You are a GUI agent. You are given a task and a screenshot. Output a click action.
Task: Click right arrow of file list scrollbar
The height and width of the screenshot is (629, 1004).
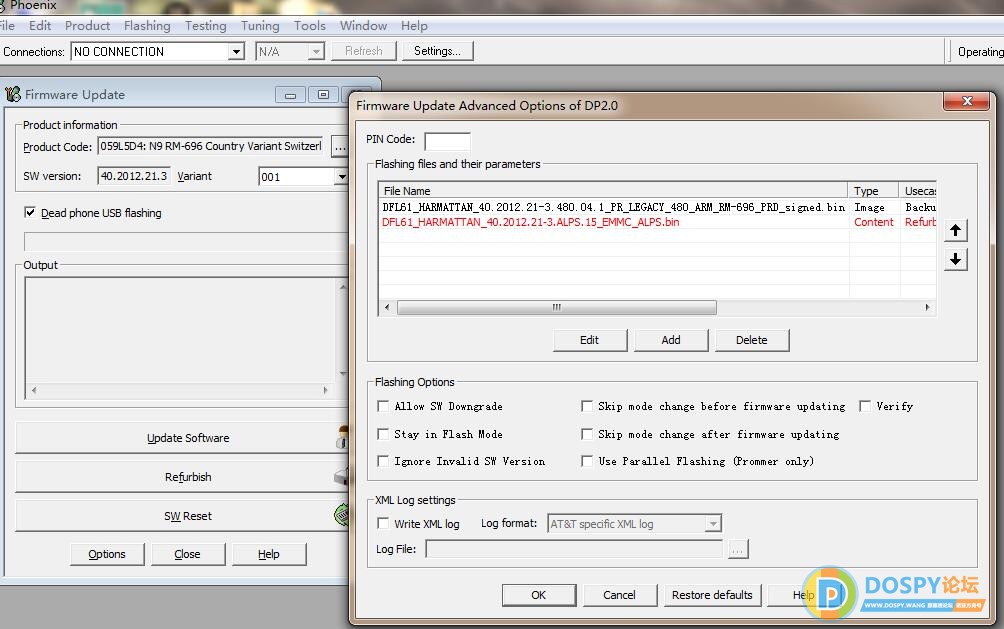tap(927, 307)
